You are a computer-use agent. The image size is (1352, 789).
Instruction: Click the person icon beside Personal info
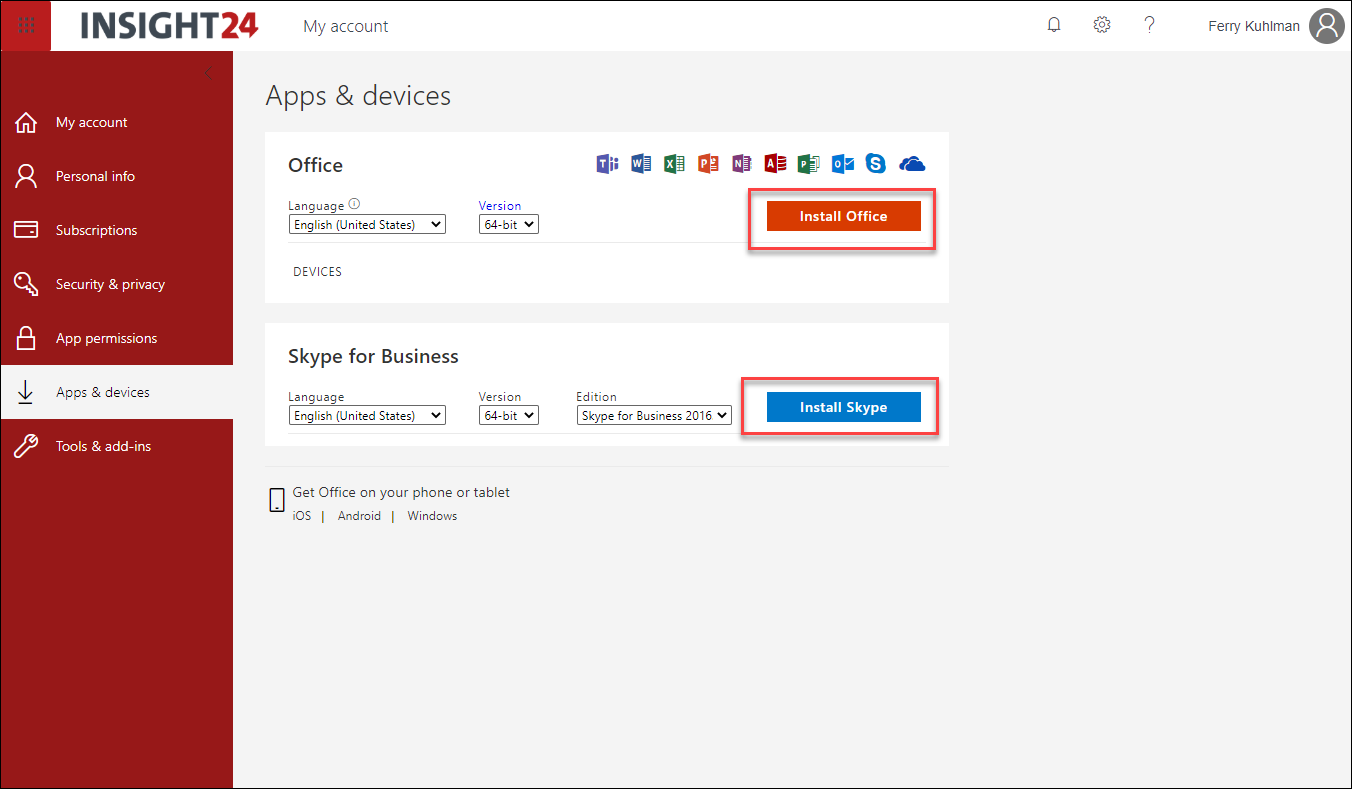pyautogui.click(x=26, y=176)
